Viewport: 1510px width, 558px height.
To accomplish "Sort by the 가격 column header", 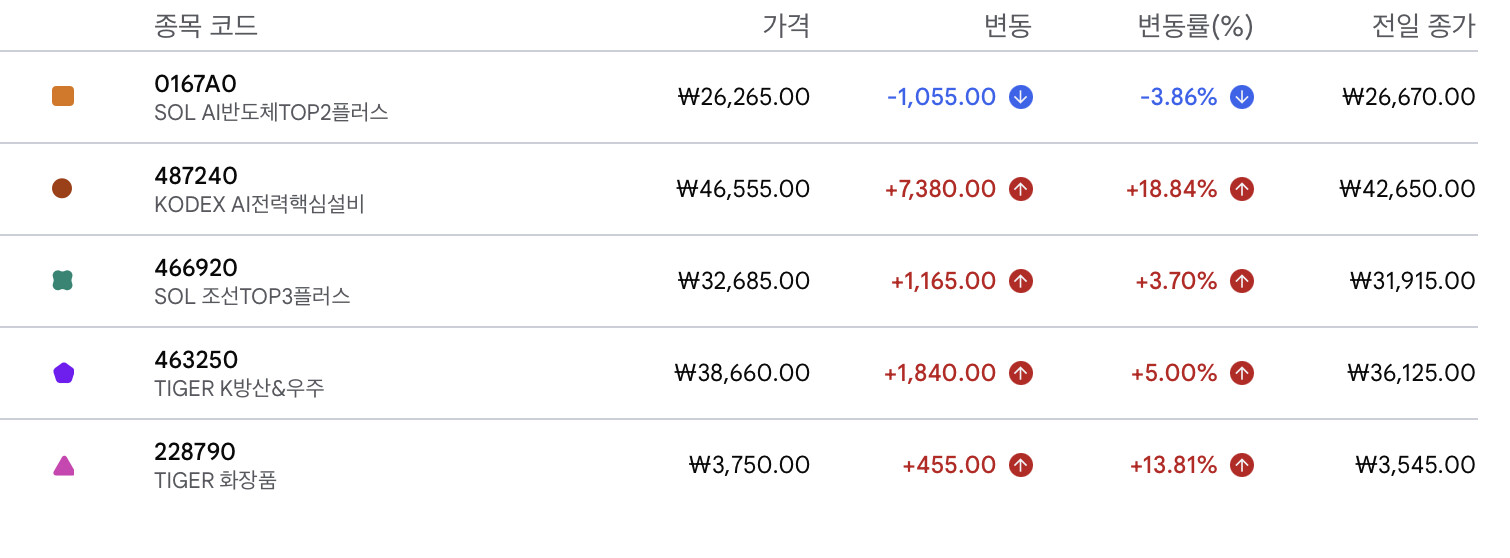I will (x=786, y=26).
